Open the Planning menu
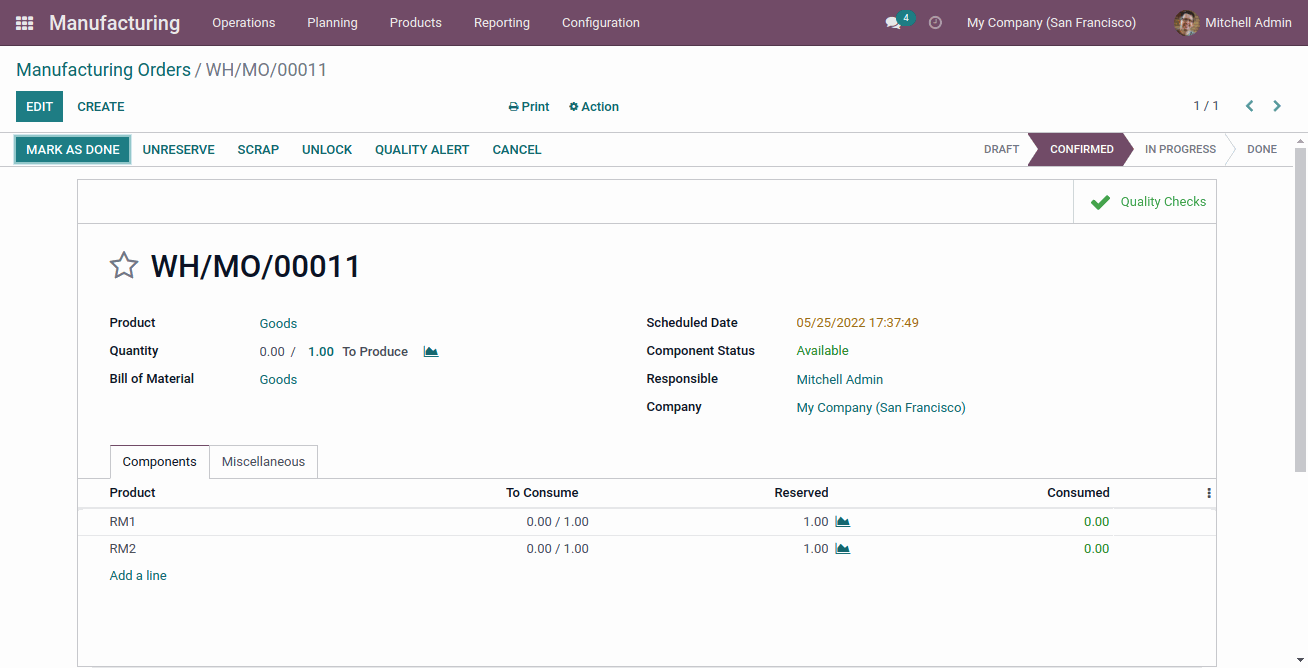Image resolution: width=1308 pixels, height=668 pixels. [332, 23]
